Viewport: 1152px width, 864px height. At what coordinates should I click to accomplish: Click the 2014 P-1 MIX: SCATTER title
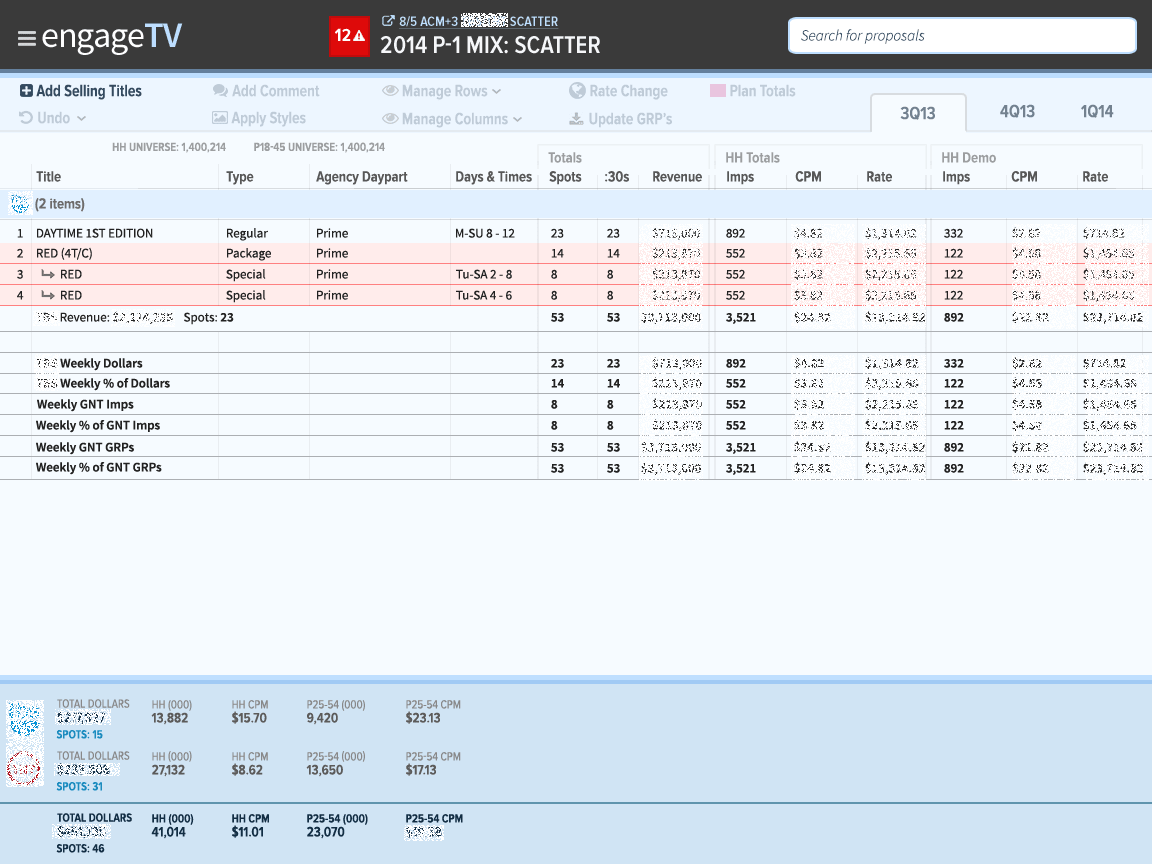click(x=490, y=46)
